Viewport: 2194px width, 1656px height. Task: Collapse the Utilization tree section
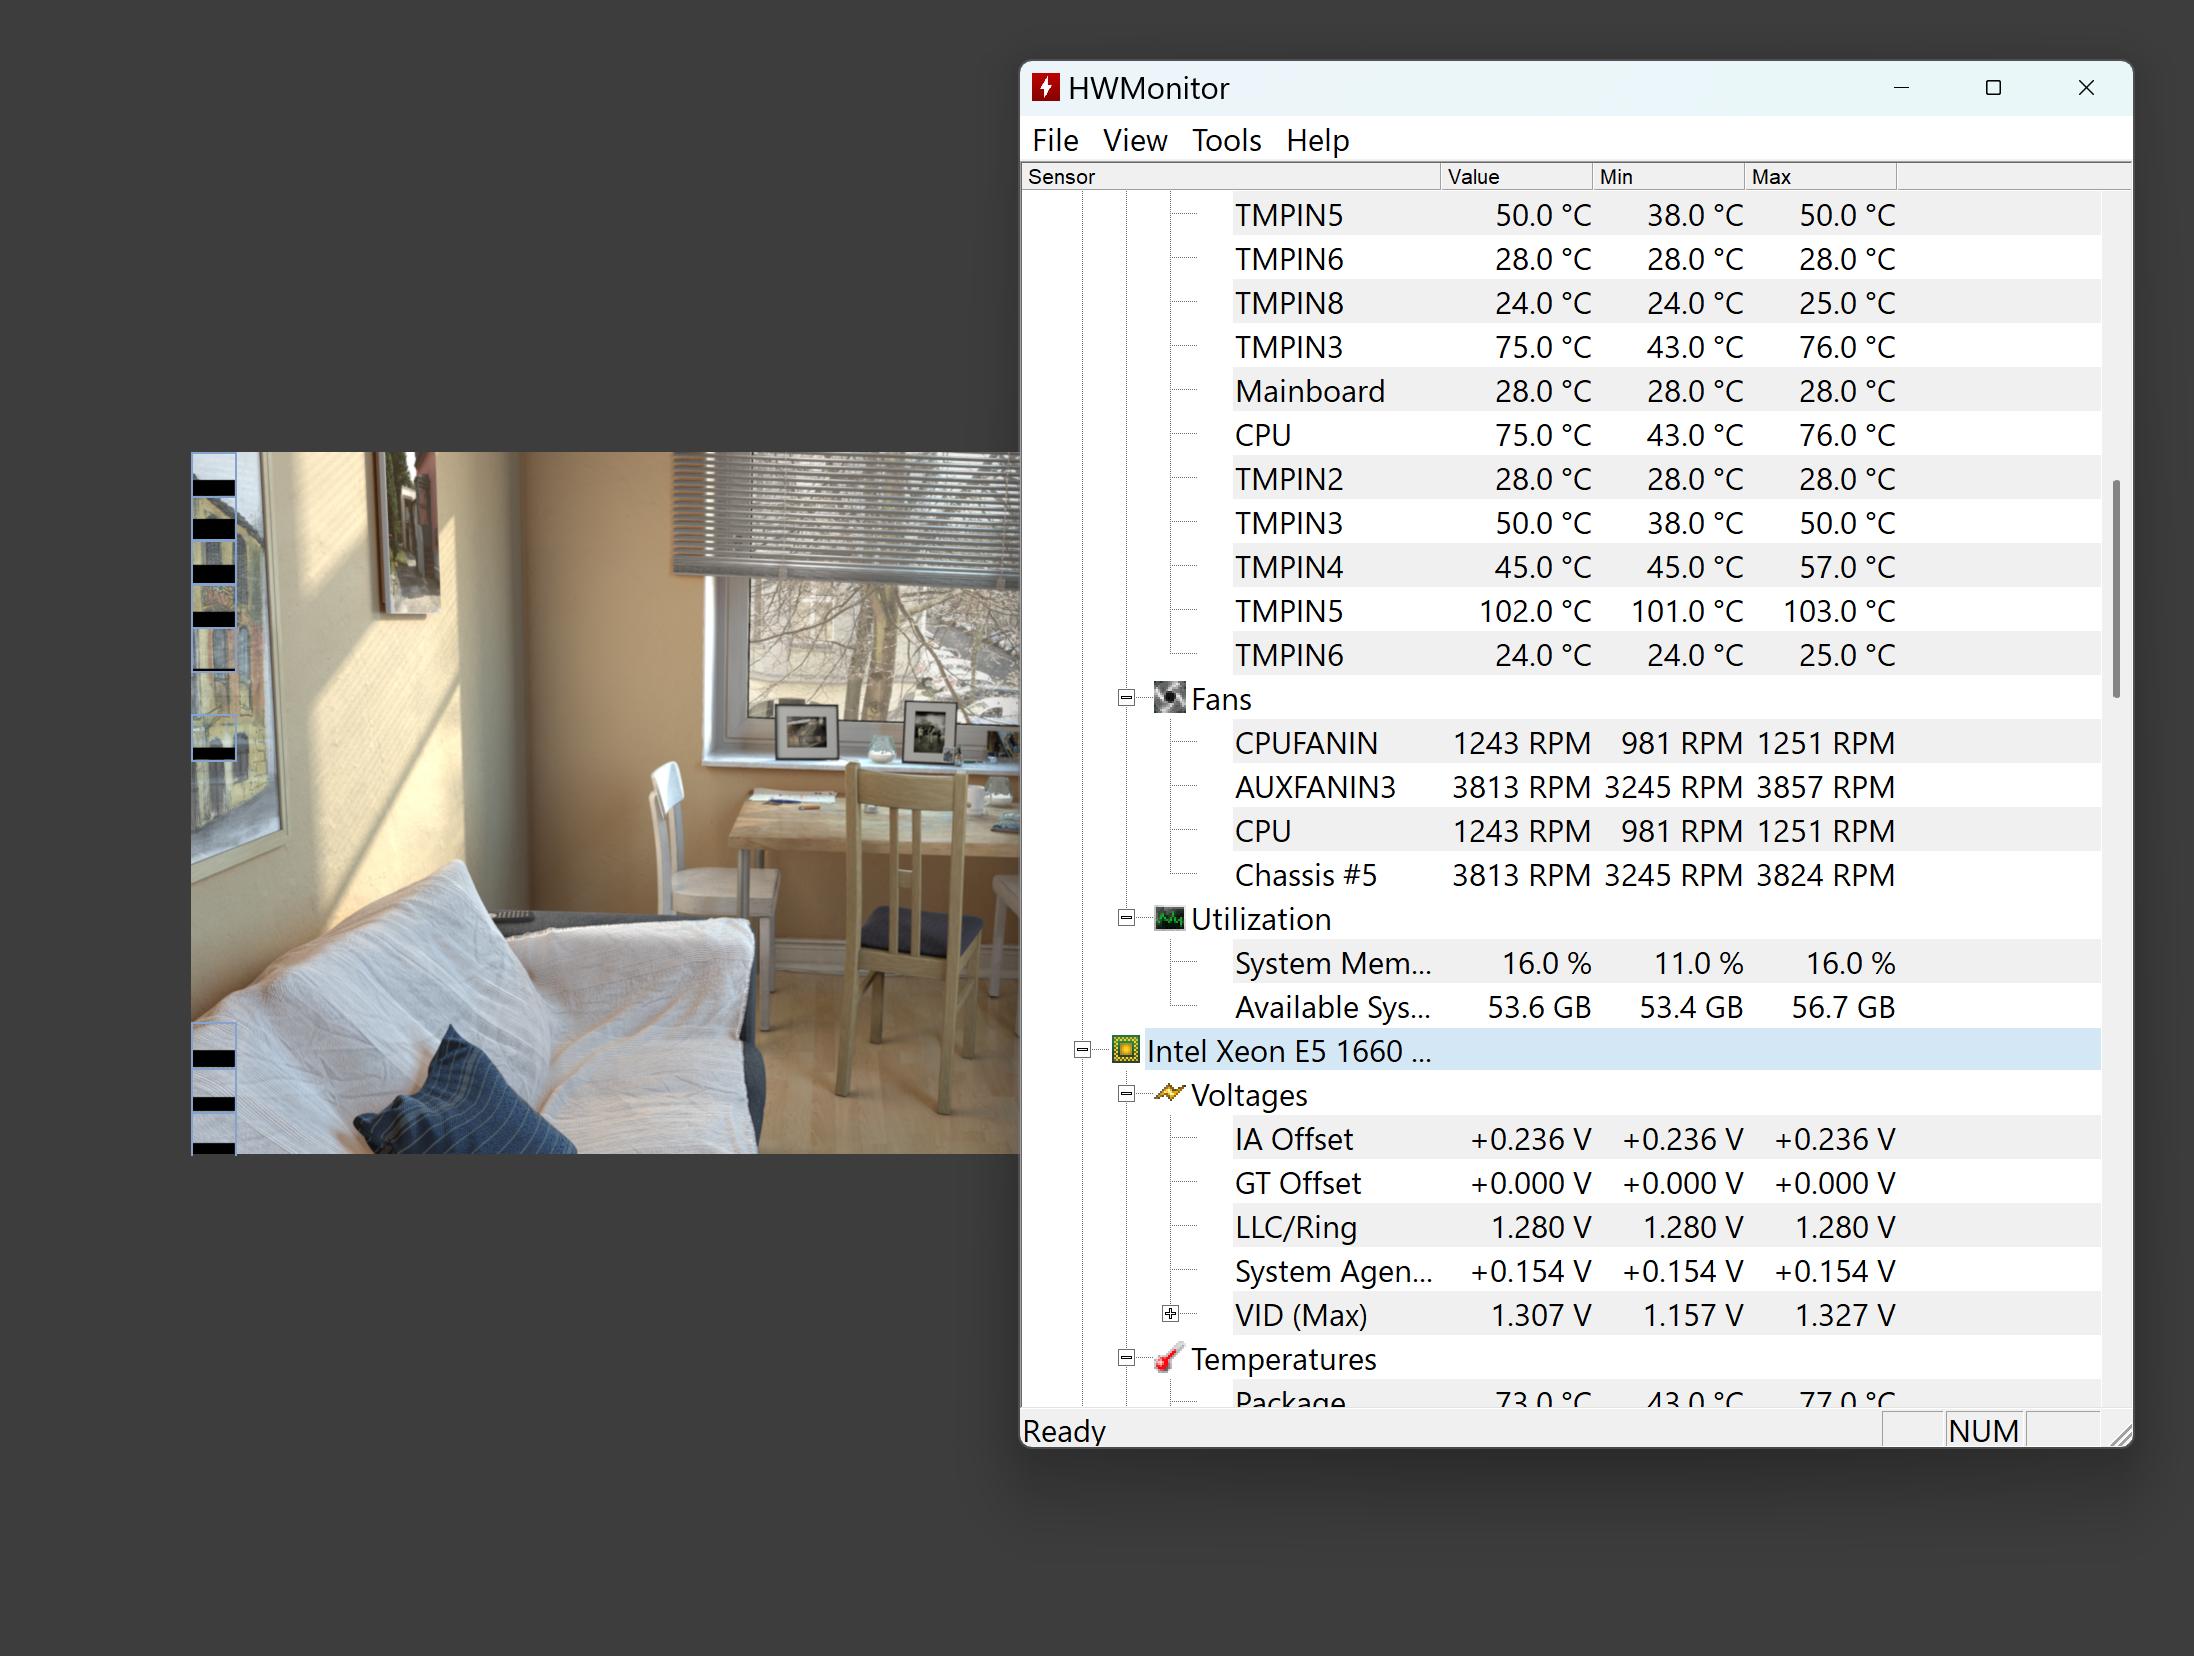(1126, 918)
